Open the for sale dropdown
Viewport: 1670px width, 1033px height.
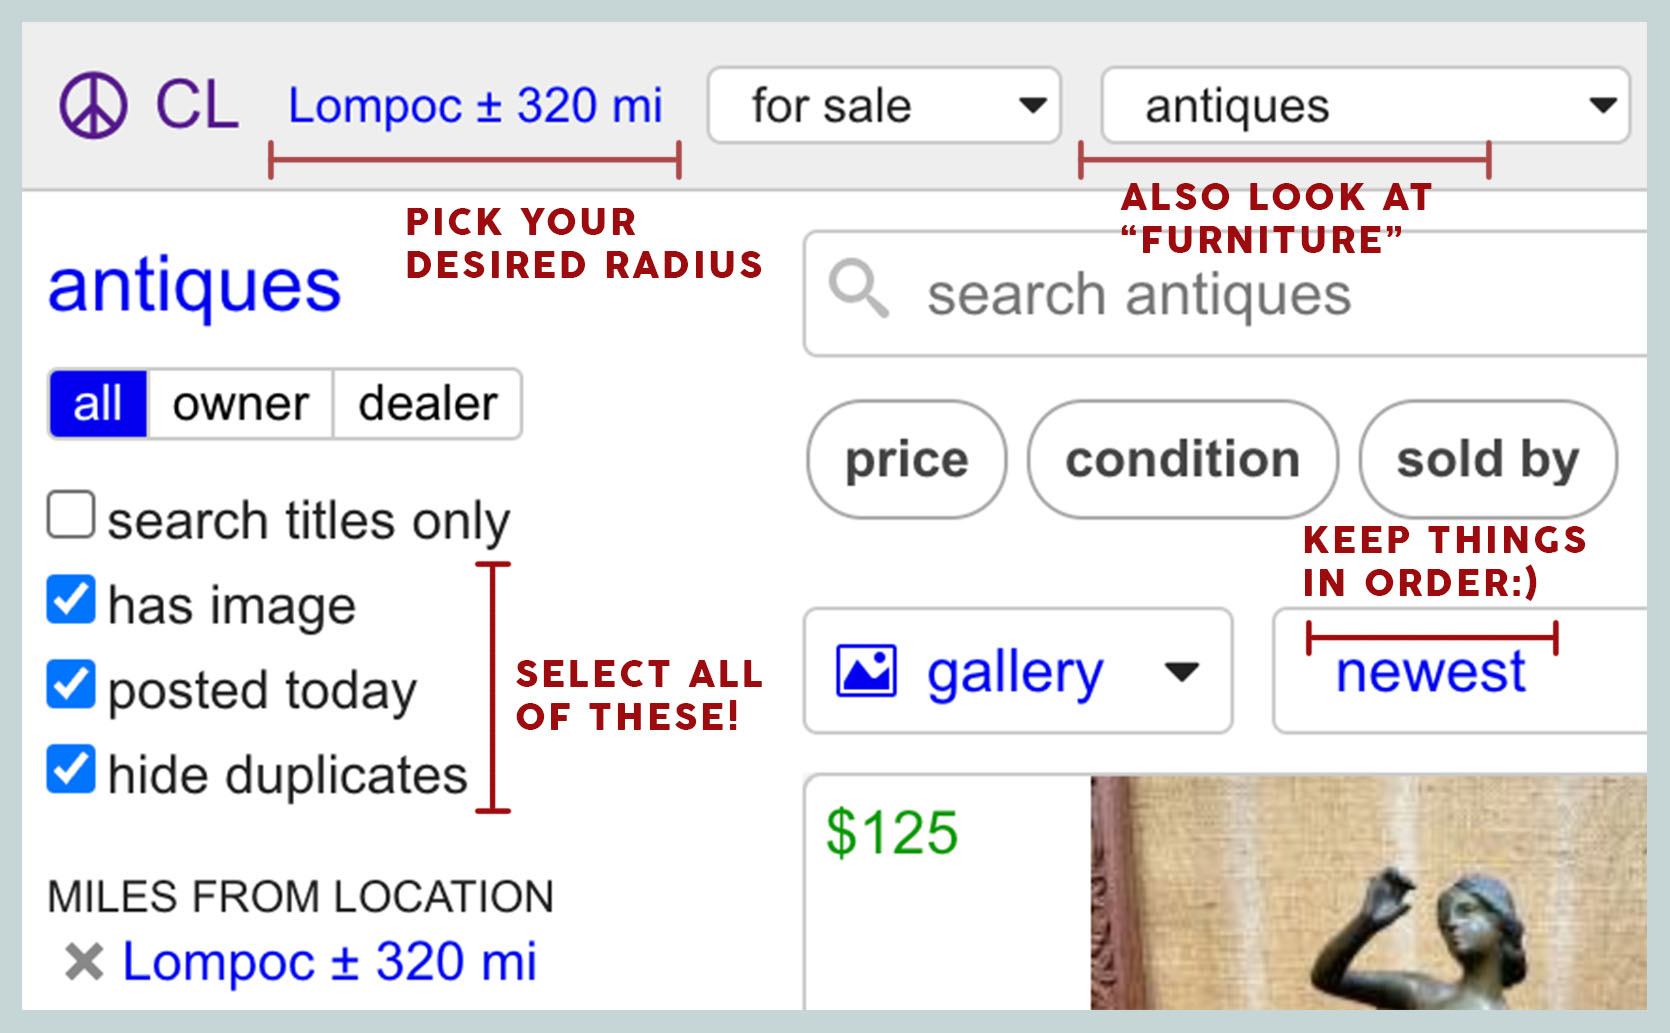click(884, 105)
